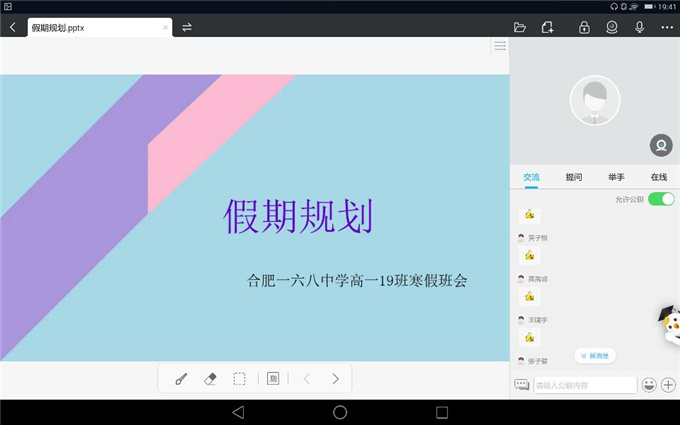Screen dimensions: 680x425
Task: Open the emoji picker in chat
Action: point(649,385)
